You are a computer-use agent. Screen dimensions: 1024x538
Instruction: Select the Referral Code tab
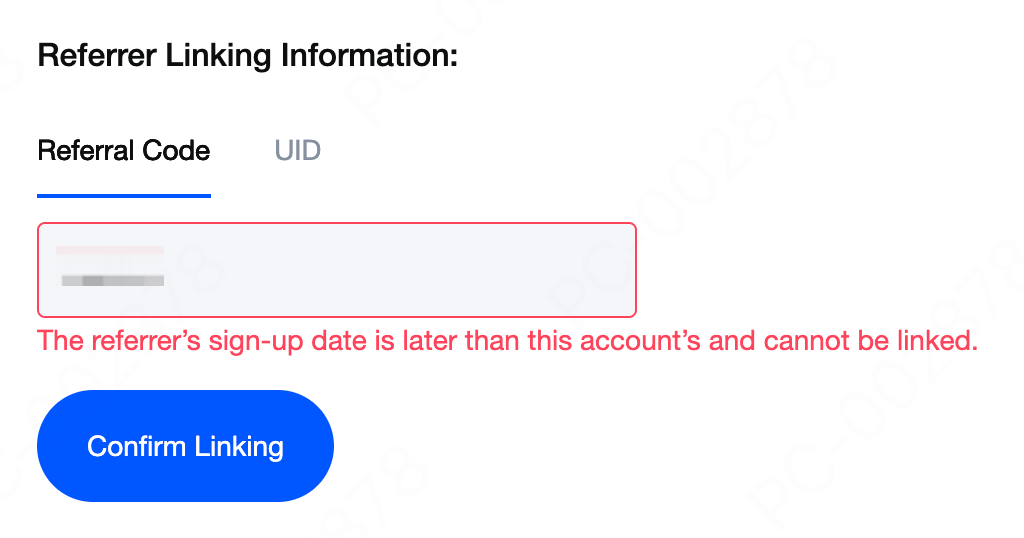124,151
